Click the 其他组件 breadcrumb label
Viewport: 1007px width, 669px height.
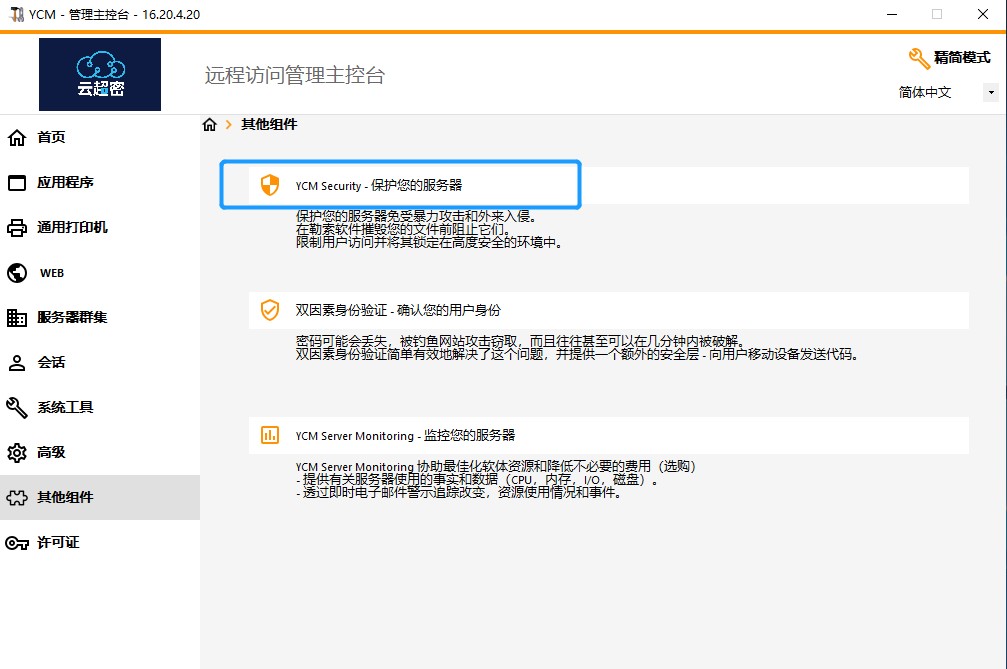coord(269,125)
